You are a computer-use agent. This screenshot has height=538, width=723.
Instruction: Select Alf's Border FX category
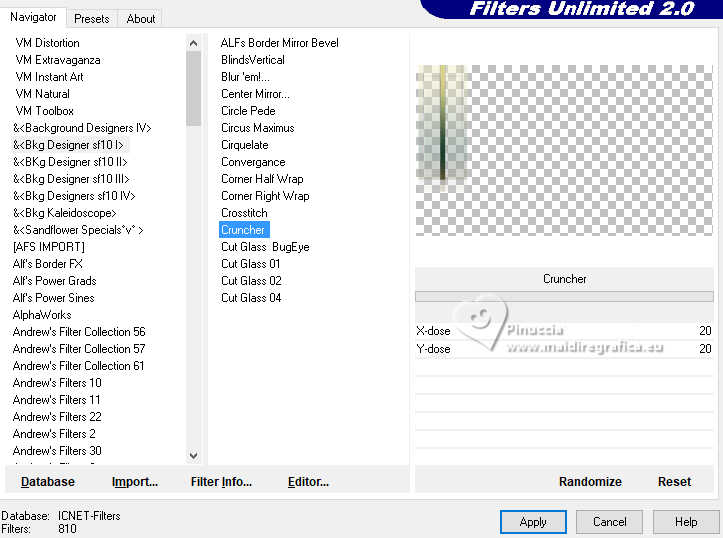tap(47, 264)
